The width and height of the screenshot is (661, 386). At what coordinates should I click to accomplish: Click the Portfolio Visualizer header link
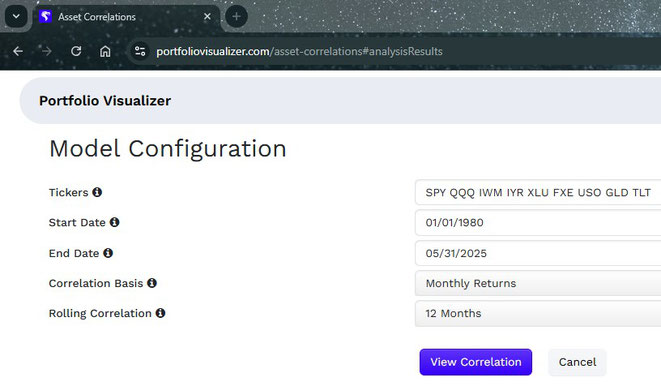(x=105, y=101)
